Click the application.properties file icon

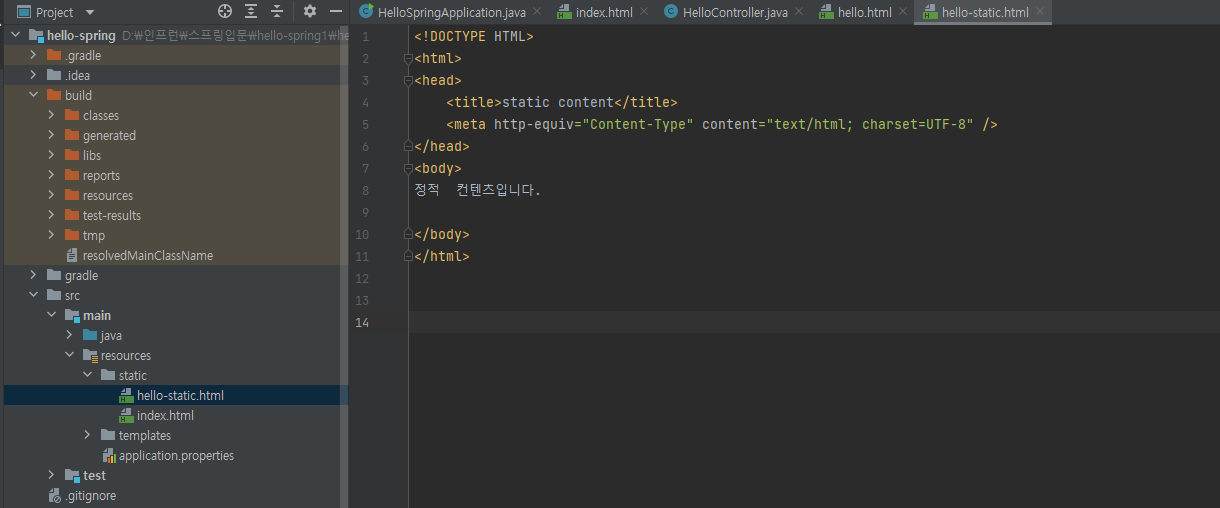(x=109, y=455)
